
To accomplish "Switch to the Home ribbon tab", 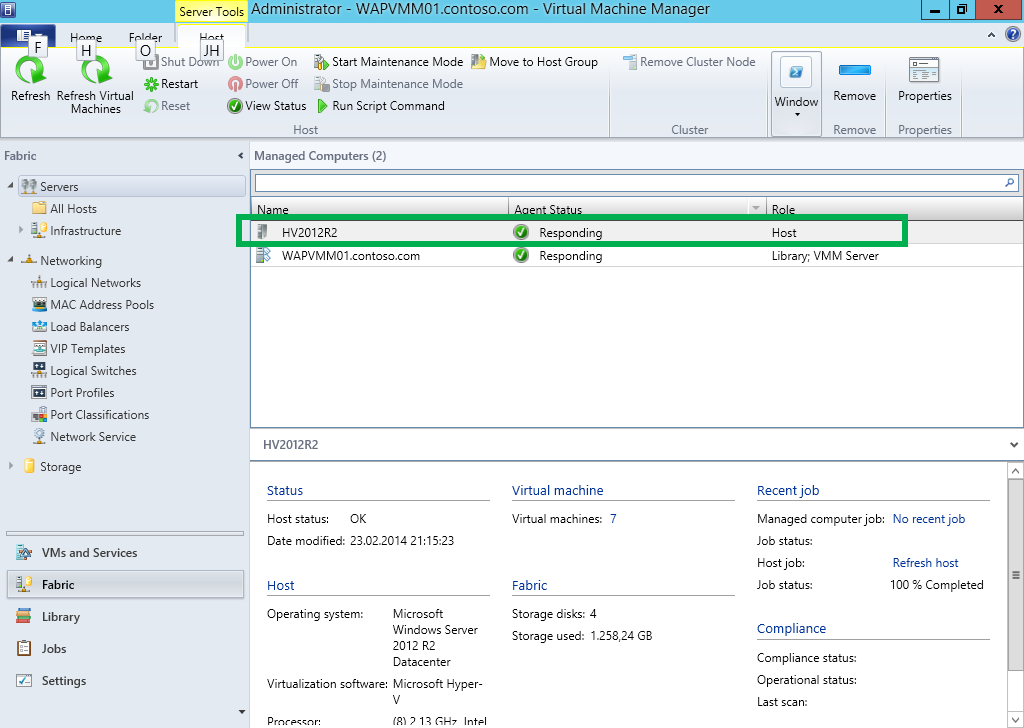I will pos(86,37).
